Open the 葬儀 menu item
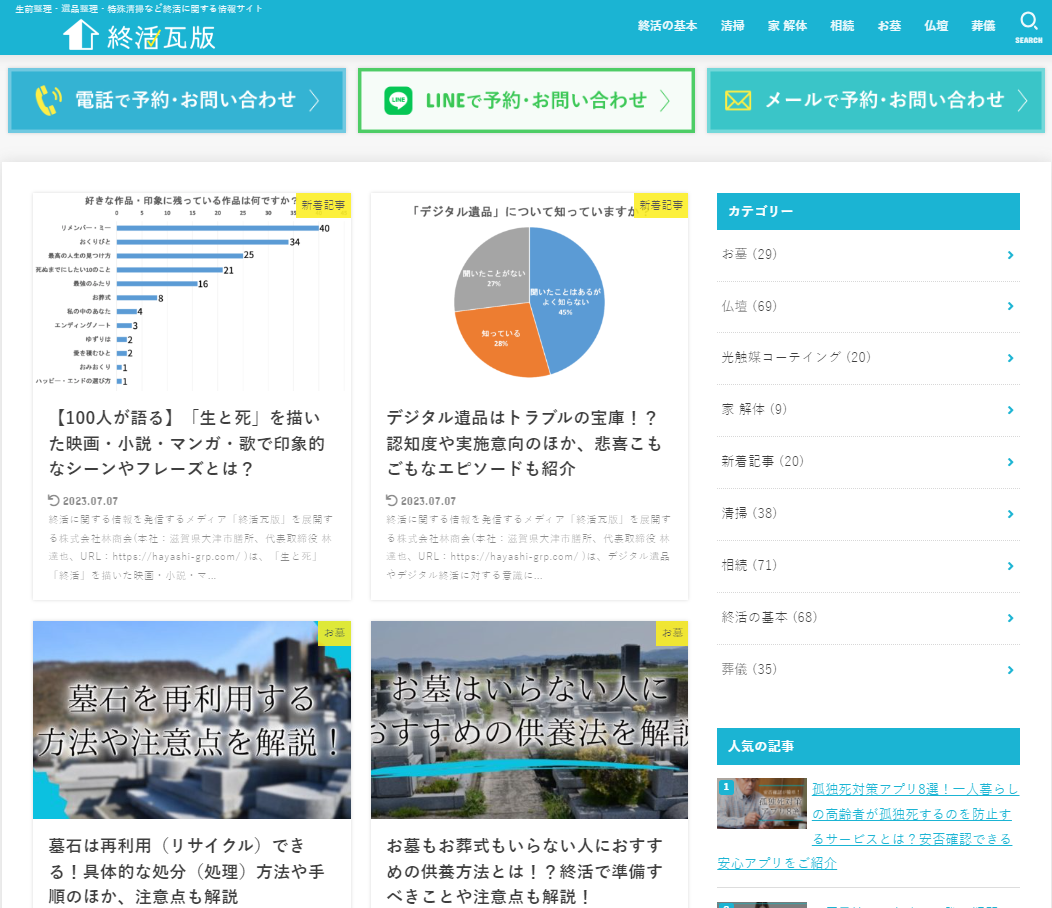The width and height of the screenshot is (1052, 908). point(983,26)
